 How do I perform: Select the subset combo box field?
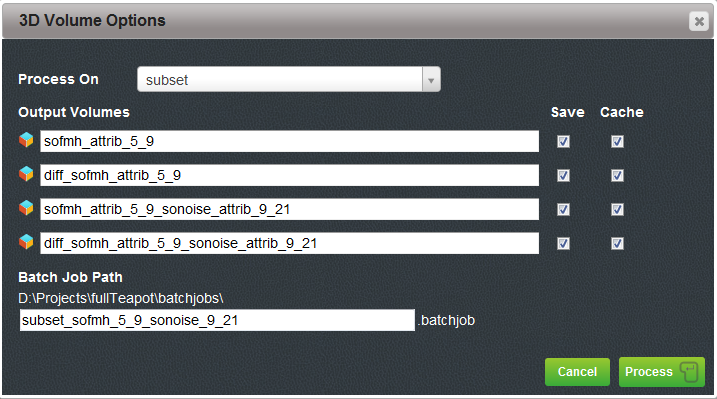[289, 80]
